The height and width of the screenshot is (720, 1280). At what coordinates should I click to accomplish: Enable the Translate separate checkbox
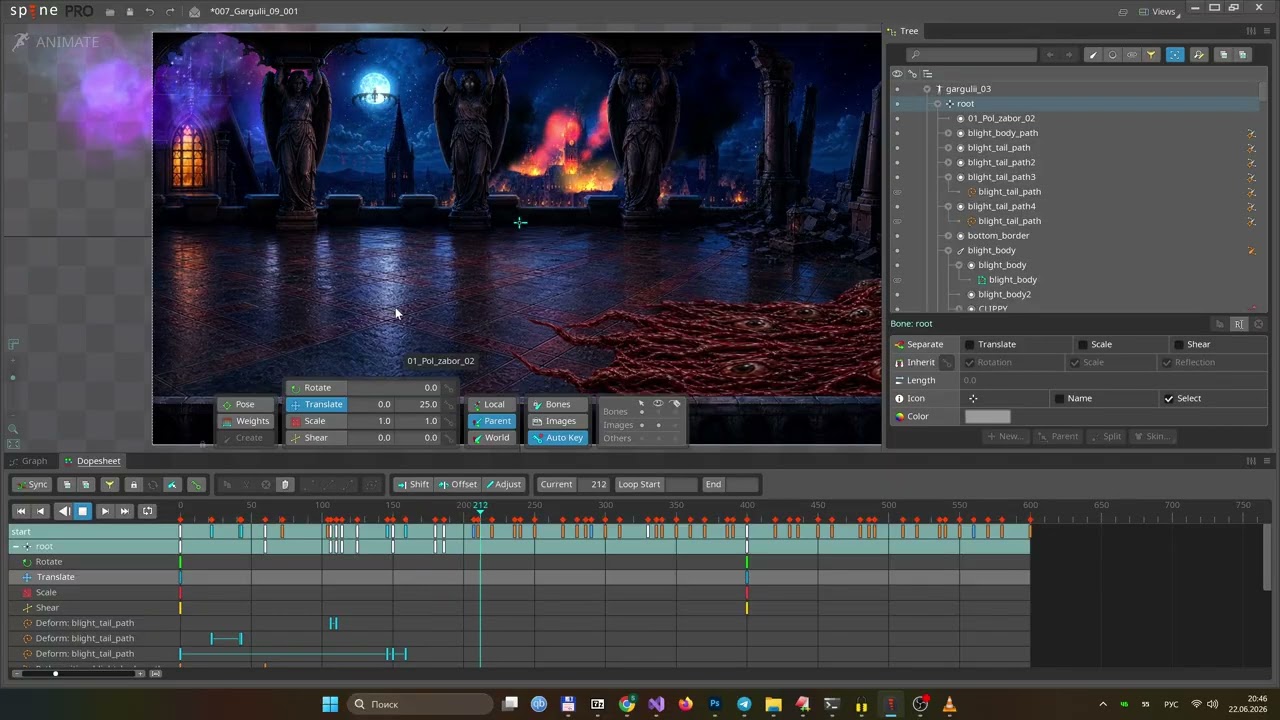point(969,345)
